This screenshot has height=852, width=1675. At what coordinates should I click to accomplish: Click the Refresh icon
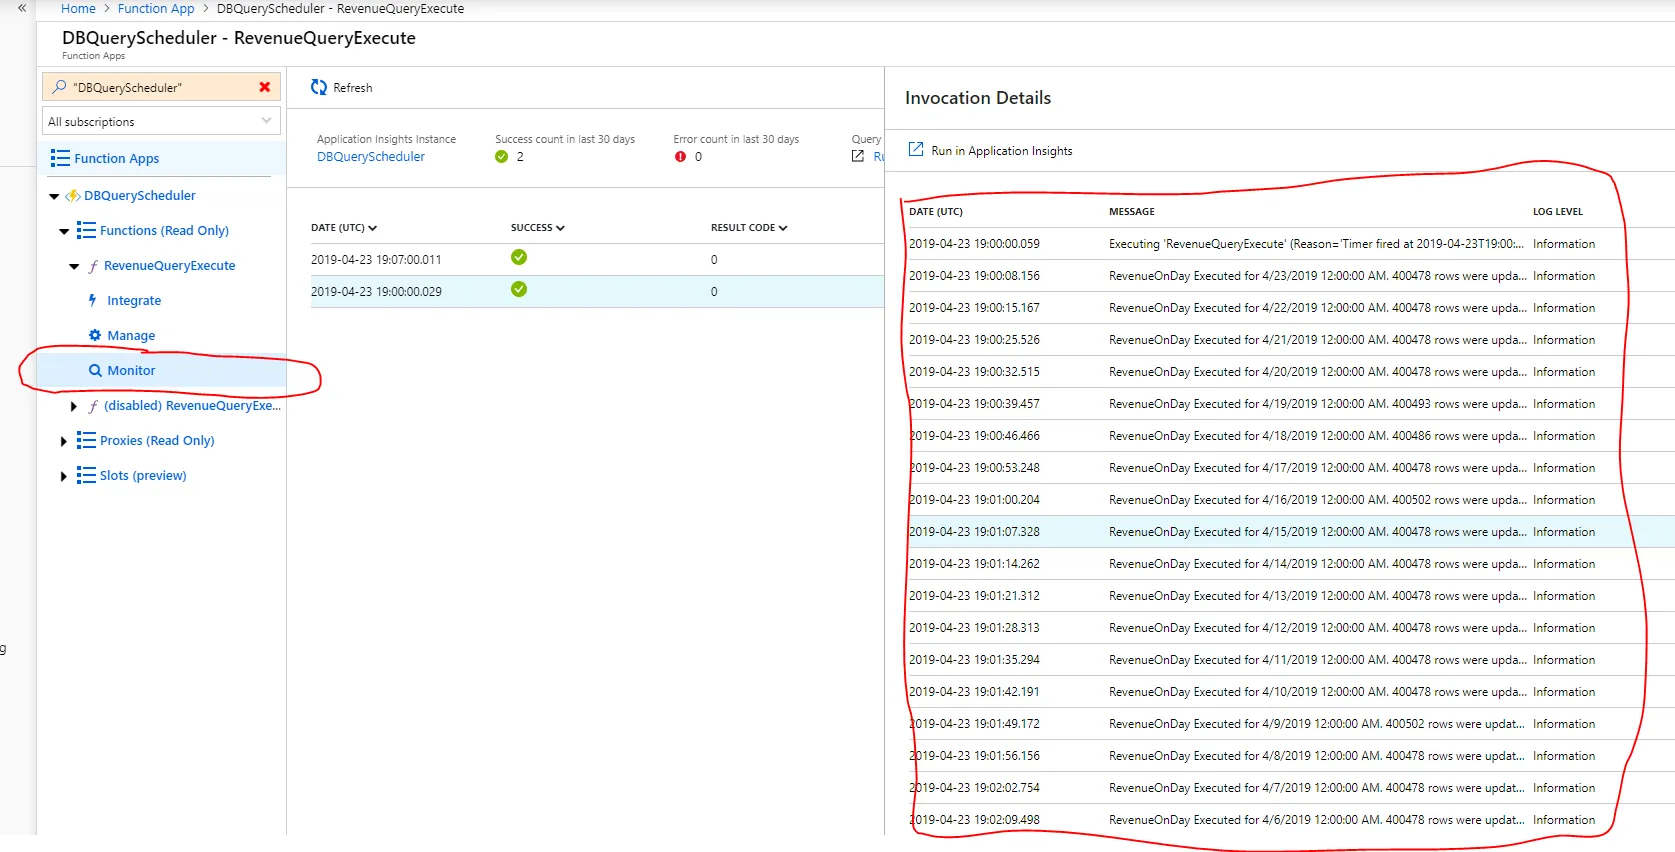click(319, 87)
